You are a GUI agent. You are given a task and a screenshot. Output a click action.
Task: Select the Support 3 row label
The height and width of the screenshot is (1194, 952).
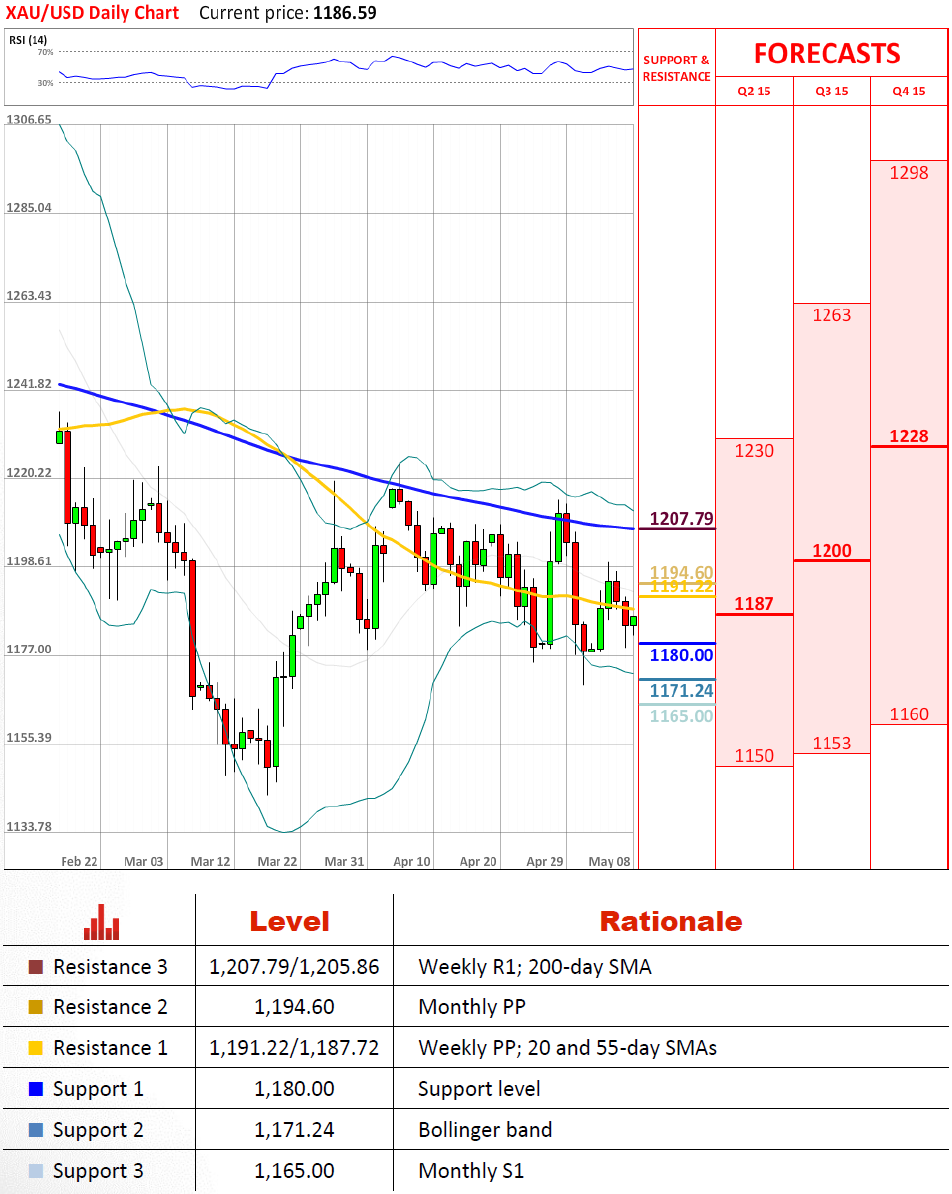tap(98, 1172)
